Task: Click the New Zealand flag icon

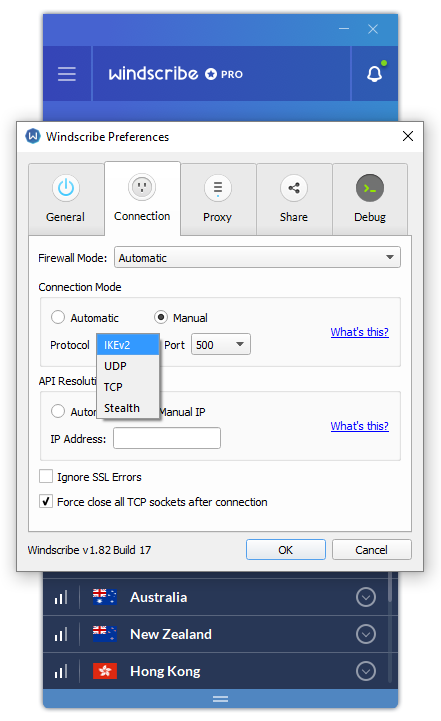Action: click(x=105, y=634)
